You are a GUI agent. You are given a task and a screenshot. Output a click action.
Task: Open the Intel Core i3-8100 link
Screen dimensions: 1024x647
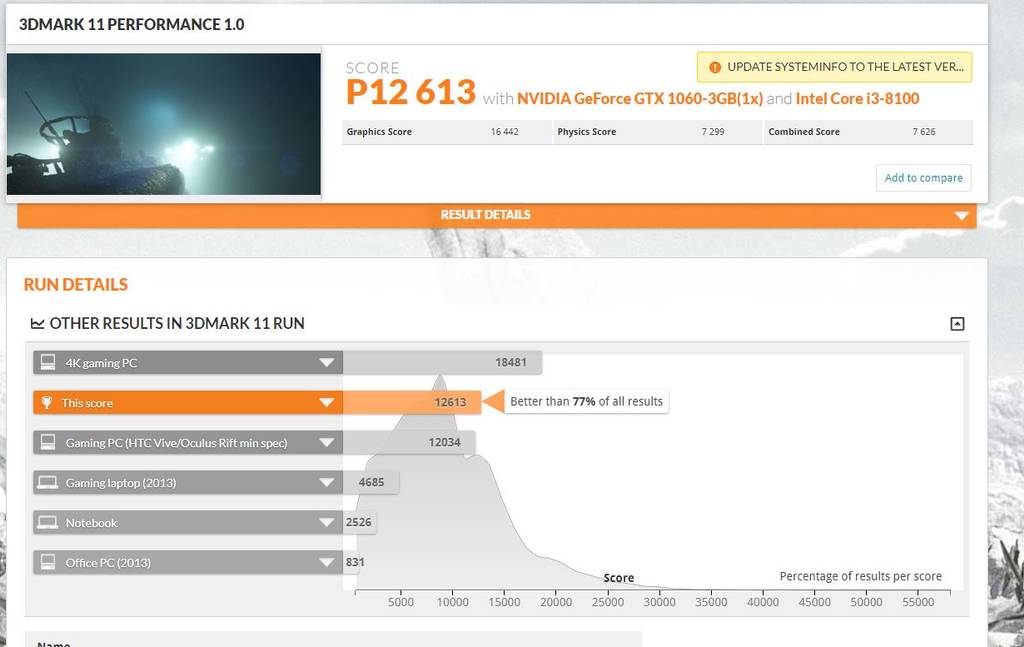tap(857, 99)
